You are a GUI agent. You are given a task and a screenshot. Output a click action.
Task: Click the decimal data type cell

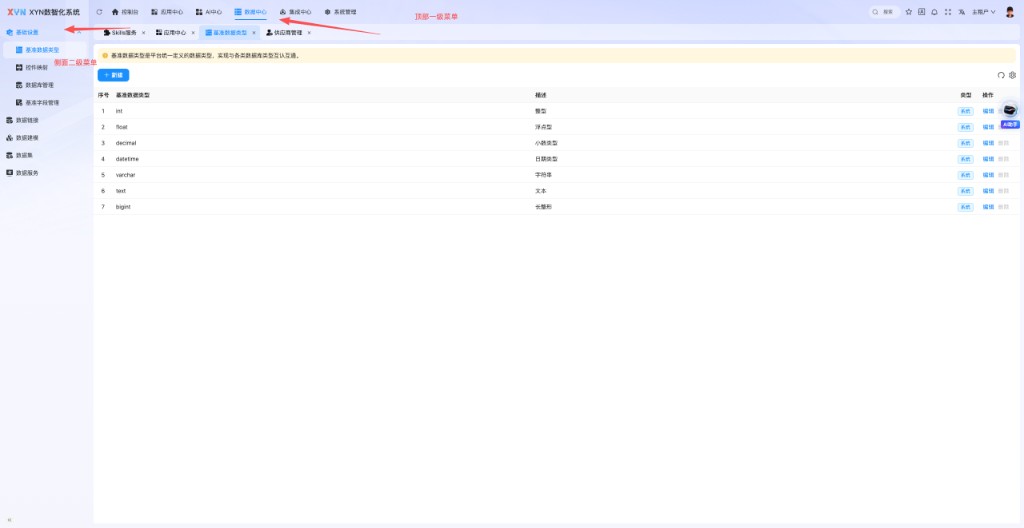click(x=126, y=143)
